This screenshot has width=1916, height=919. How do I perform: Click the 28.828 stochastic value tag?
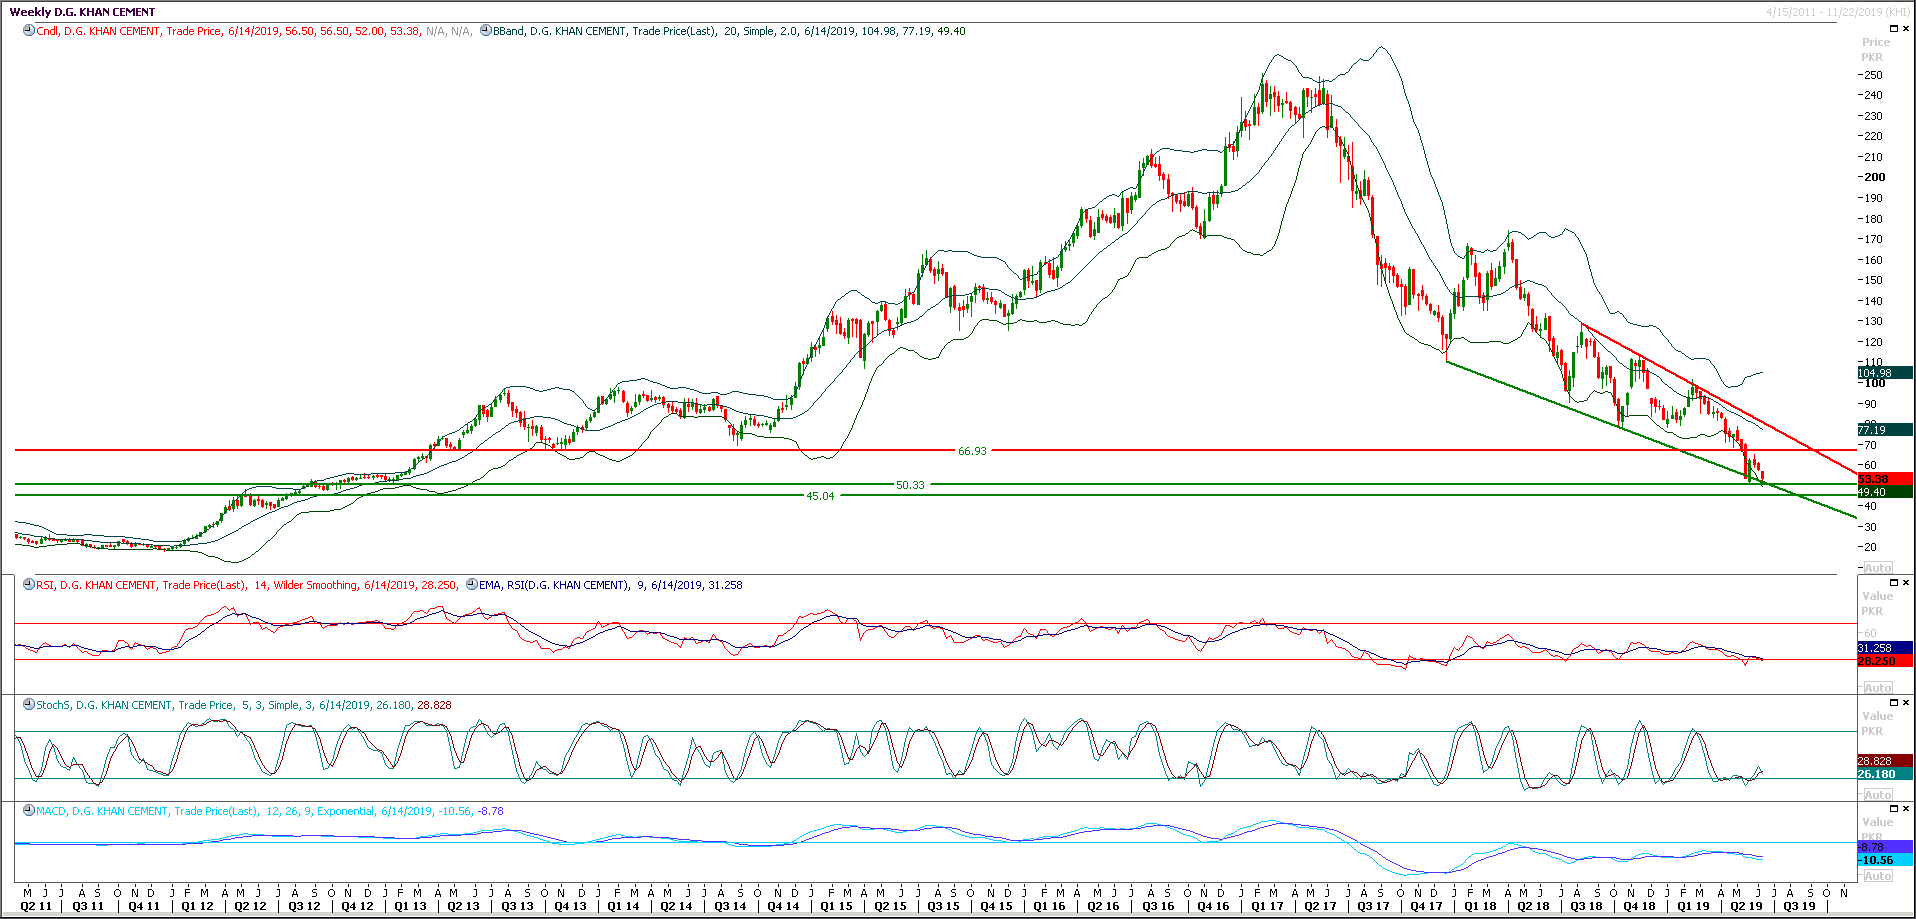(x=1885, y=761)
